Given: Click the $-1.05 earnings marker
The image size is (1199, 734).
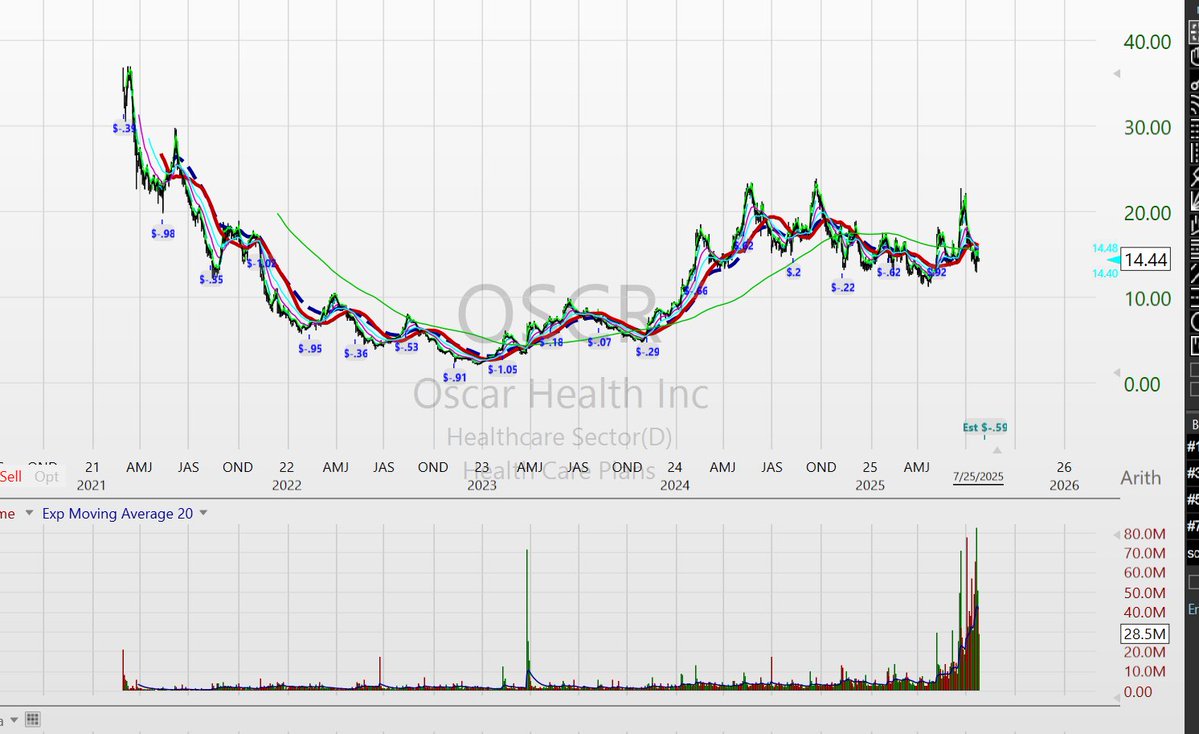Looking at the screenshot, I should click(x=502, y=369).
